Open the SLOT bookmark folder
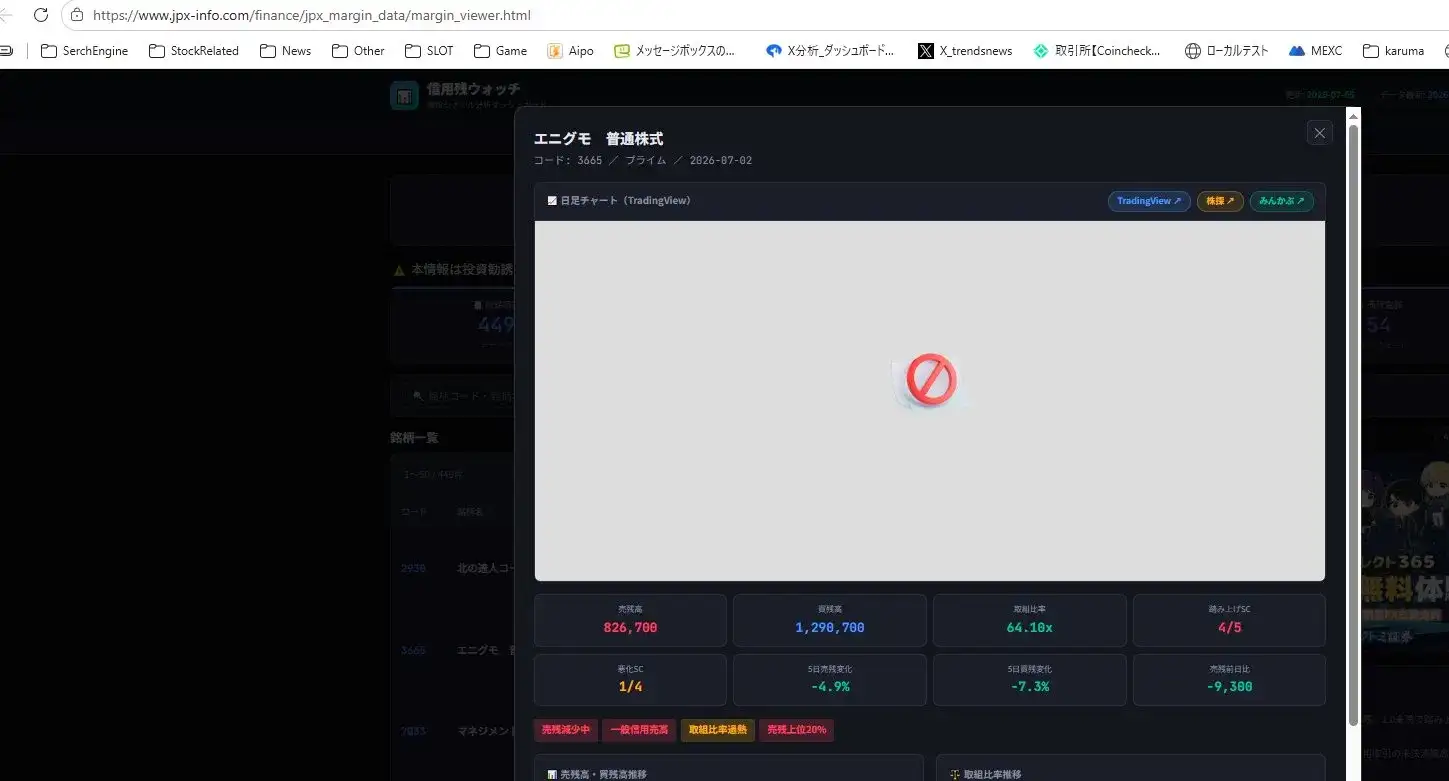Viewport: 1449px width, 781px height. [x=429, y=51]
